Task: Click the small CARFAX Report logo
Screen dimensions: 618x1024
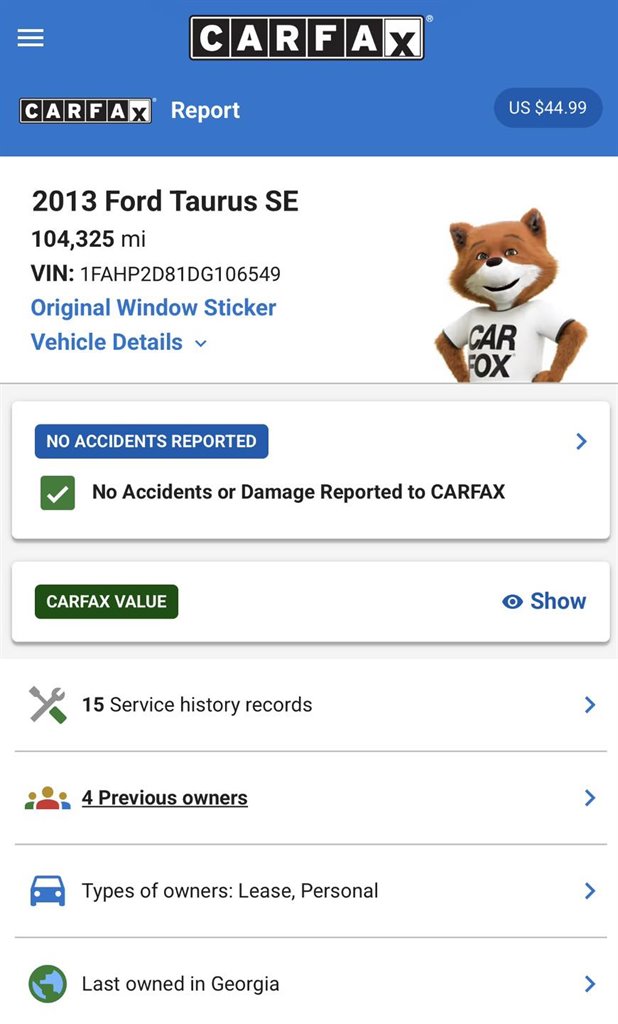Action: (x=86, y=110)
